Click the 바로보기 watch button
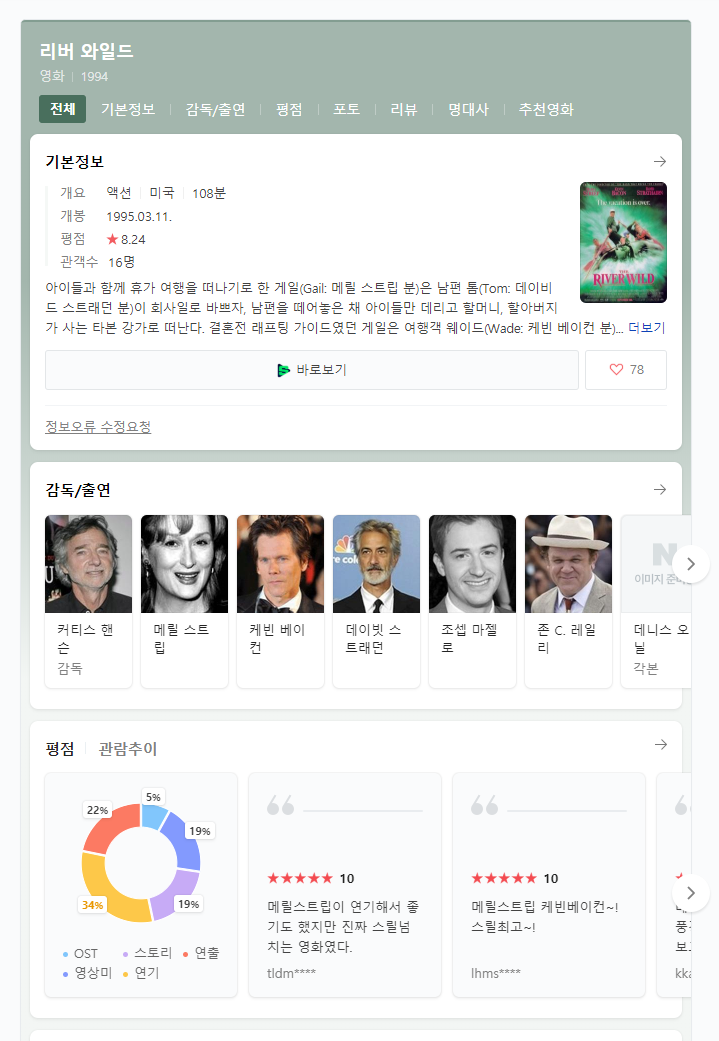This screenshot has height=1041, width=719. point(312,370)
